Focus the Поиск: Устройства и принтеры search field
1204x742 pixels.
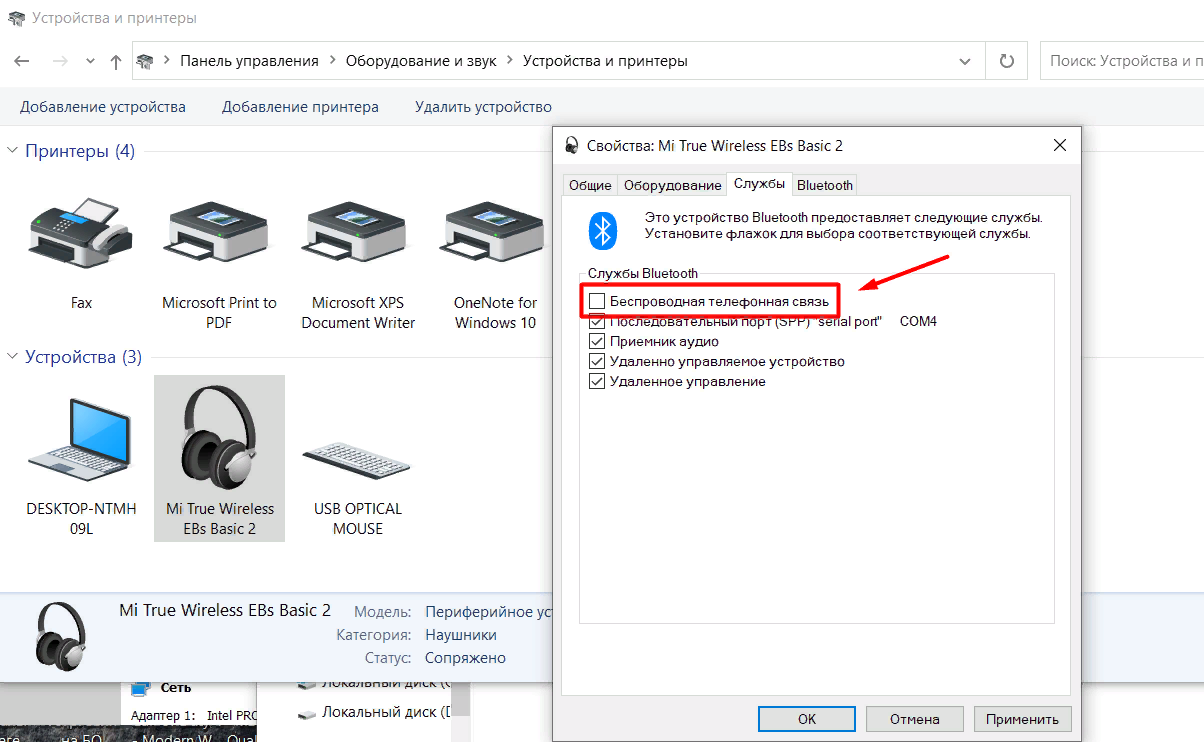(1122, 61)
